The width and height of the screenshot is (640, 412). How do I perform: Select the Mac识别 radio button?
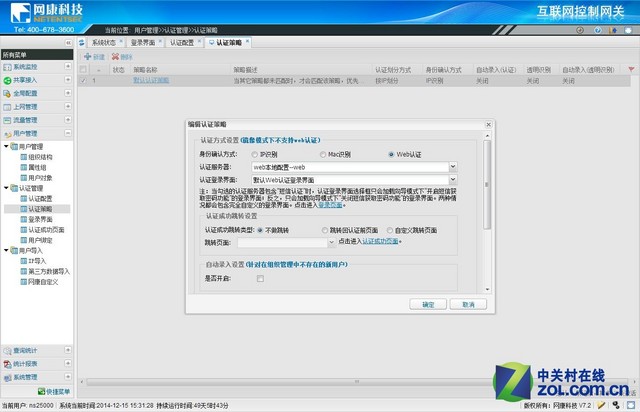point(323,155)
